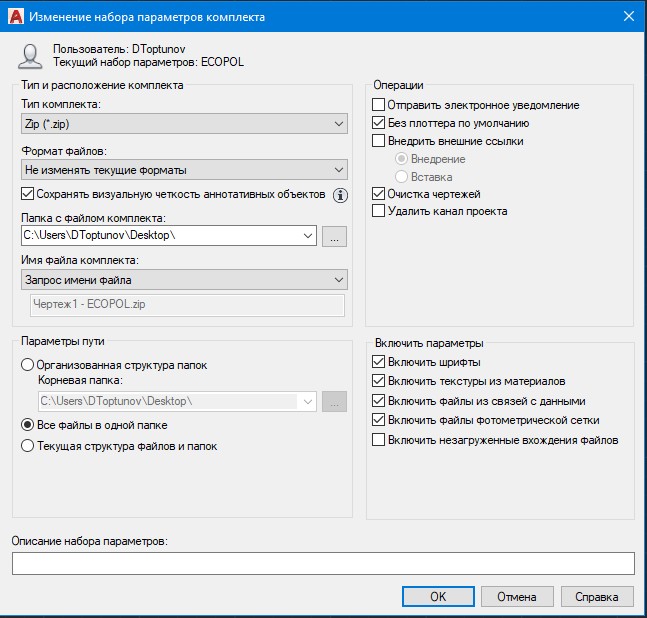Close the transmittal setup dialog
Screen dimensions: 647x618
pos(629,16)
